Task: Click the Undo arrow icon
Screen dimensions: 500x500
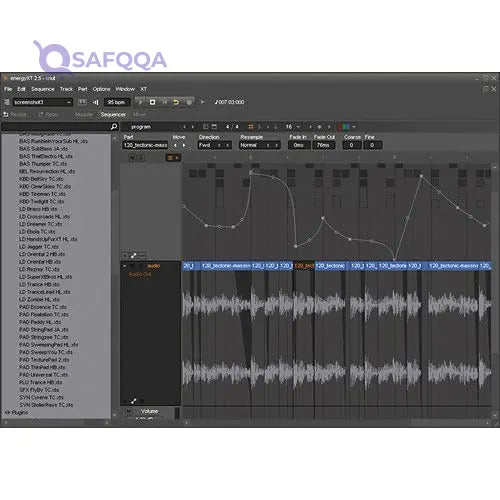Action: tap(6, 114)
